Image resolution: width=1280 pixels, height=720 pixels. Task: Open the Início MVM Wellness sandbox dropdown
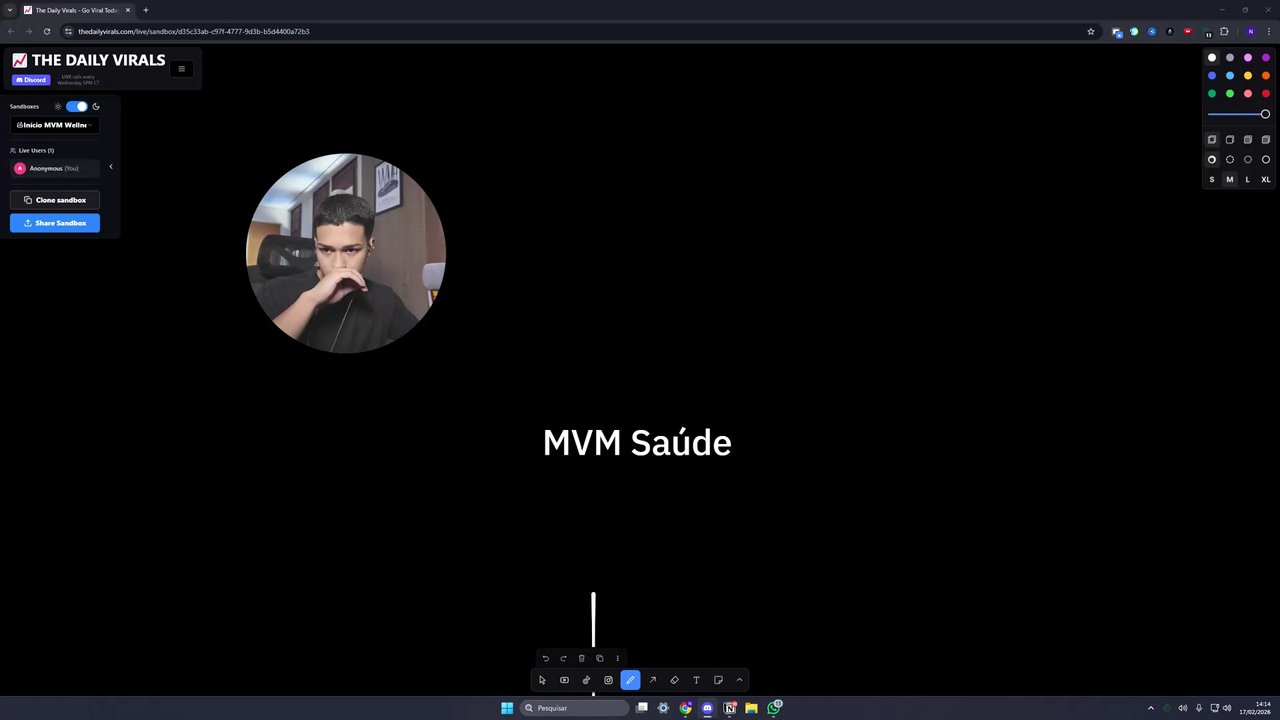pos(55,125)
